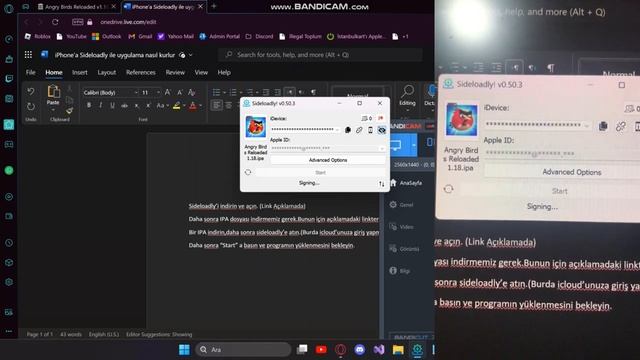Open the Editing search dropdown in ribbon
640x360 pixels.
click(407, 97)
